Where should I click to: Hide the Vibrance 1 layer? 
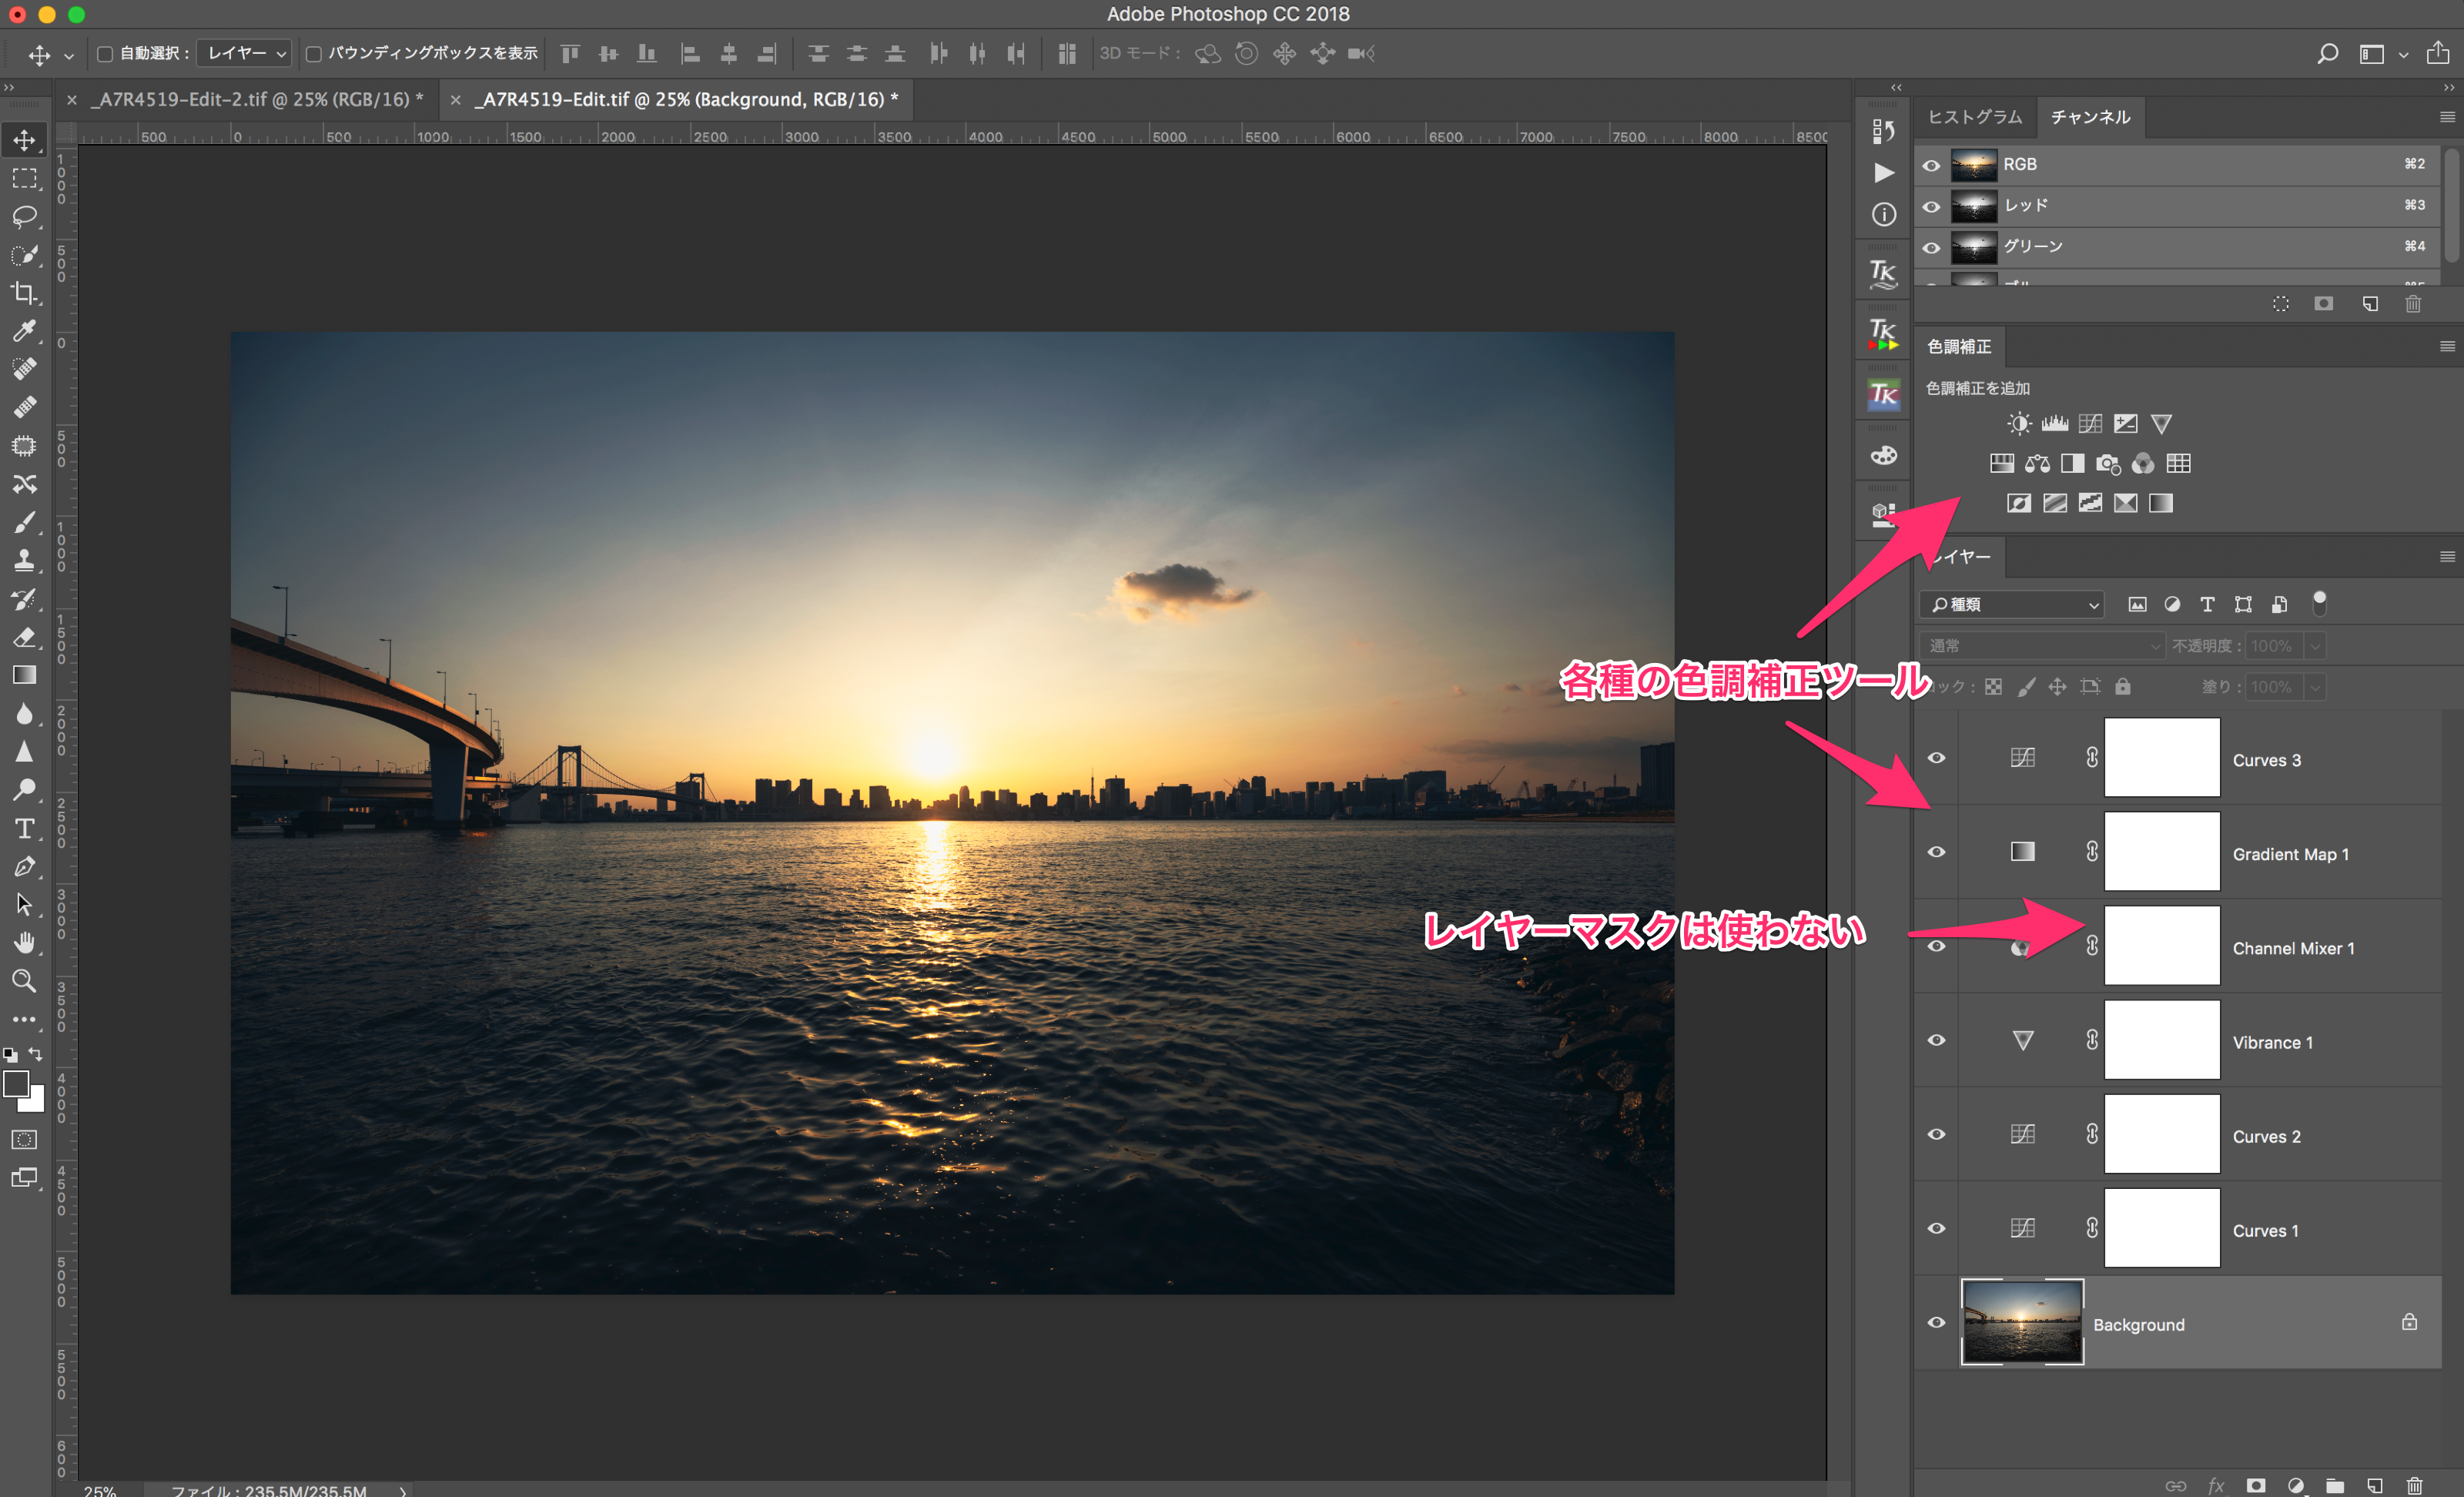tap(1936, 1040)
